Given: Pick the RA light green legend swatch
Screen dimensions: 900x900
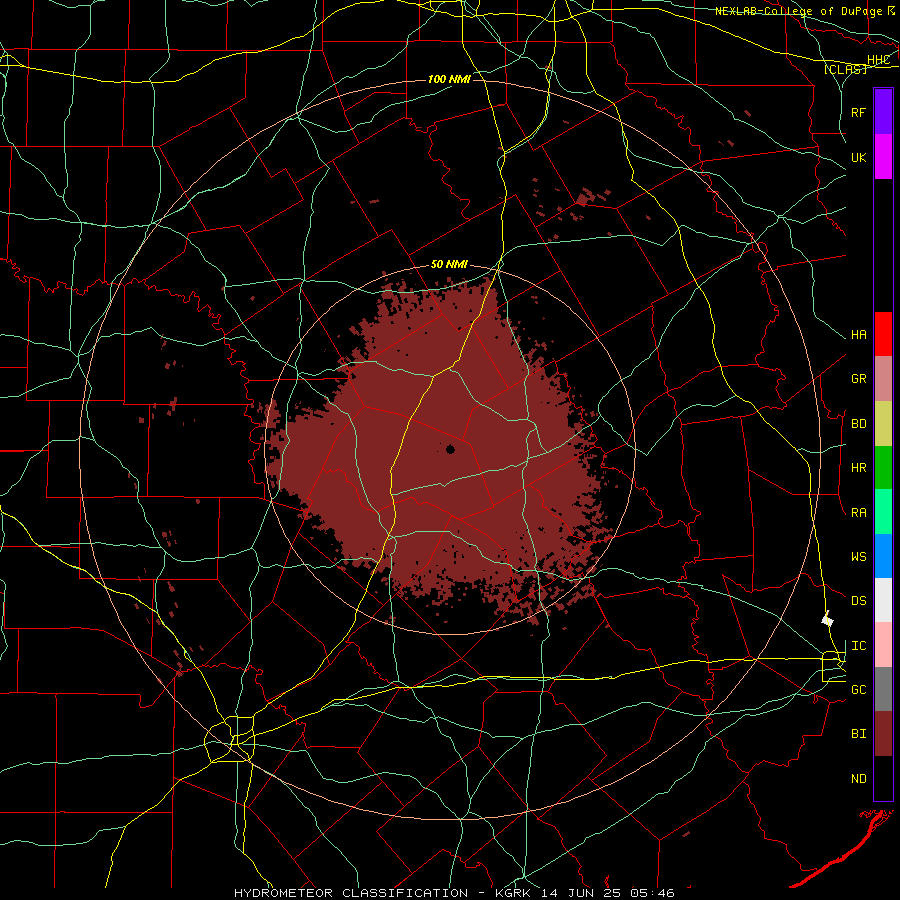Looking at the screenshot, I should click(883, 512).
